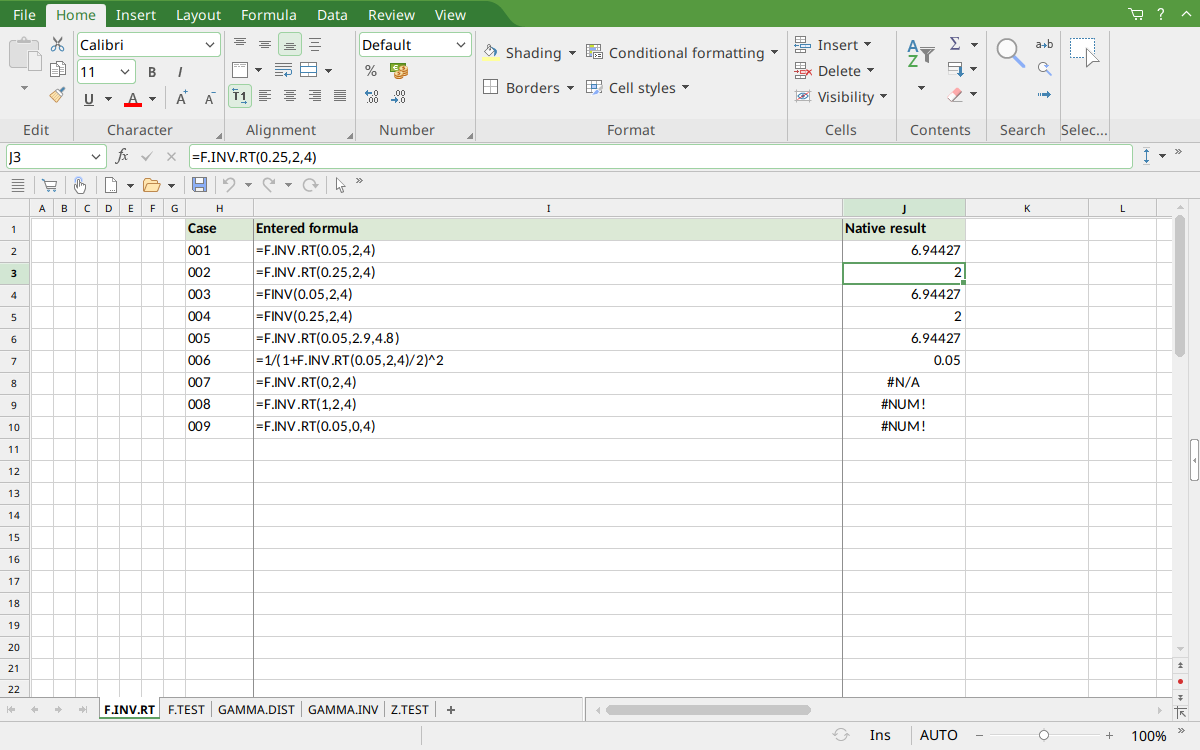This screenshot has width=1200, height=750.
Task: Open the Default number format dropdown
Action: pyautogui.click(x=461, y=45)
